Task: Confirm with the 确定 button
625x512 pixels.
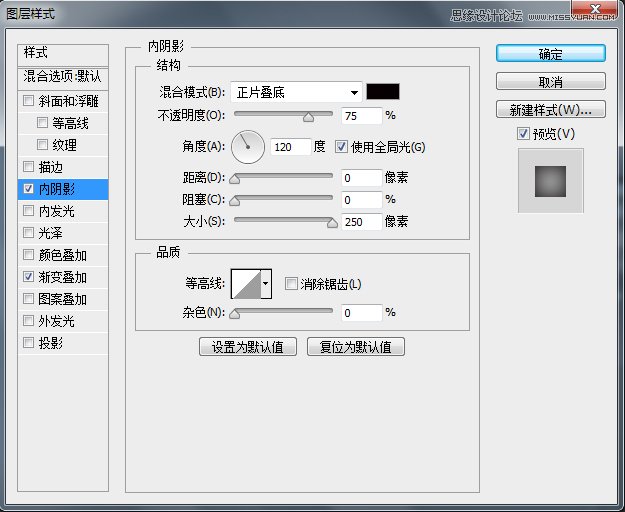Action: 551,53
